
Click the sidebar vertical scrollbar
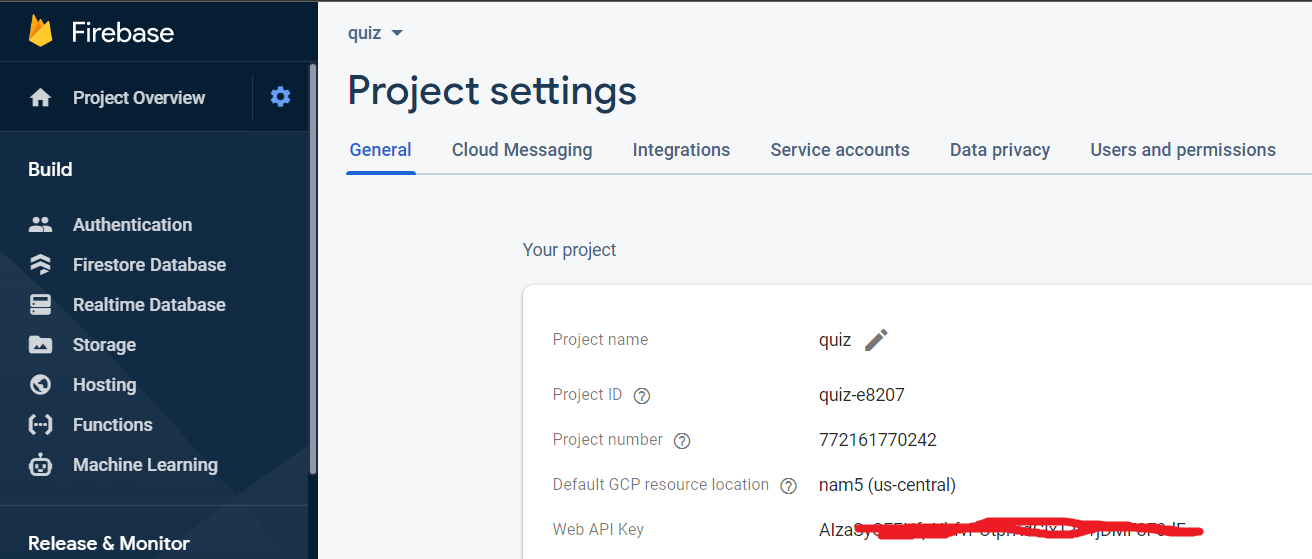(312, 268)
